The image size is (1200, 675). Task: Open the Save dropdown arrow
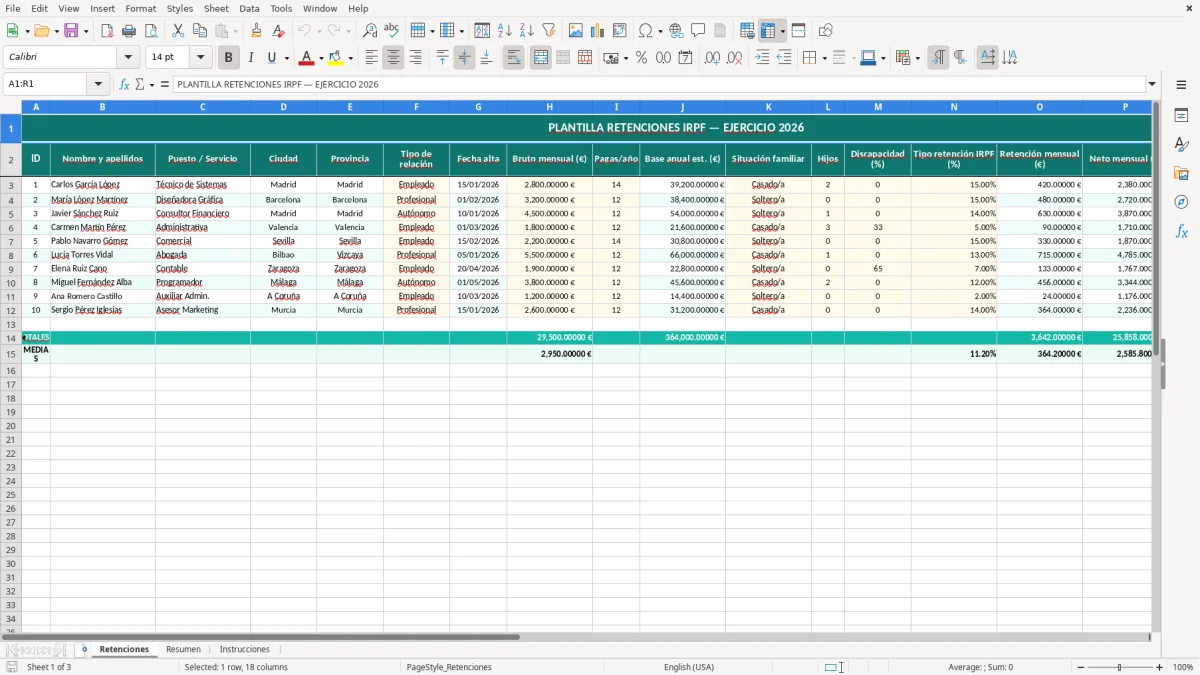86,31
